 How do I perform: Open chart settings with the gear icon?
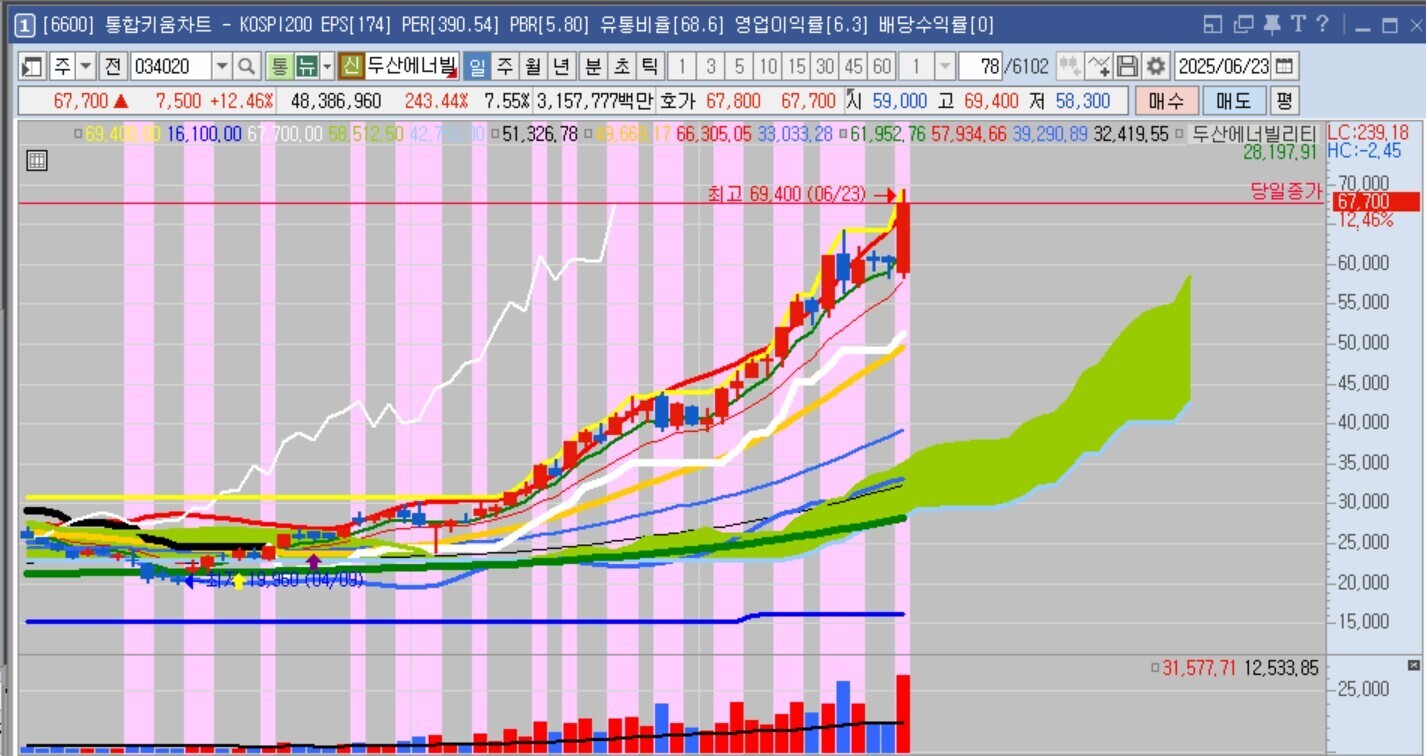click(x=1156, y=67)
